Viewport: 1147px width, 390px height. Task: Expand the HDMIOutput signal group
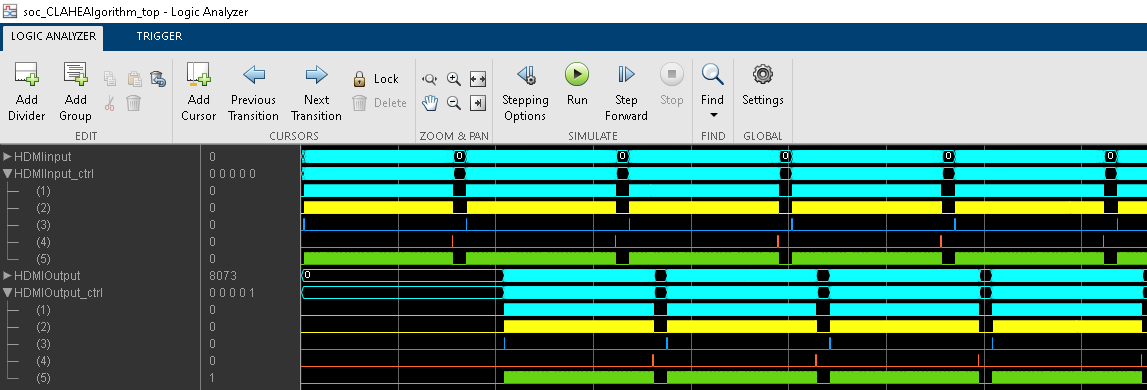pyautogui.click(x=7, y=276)
